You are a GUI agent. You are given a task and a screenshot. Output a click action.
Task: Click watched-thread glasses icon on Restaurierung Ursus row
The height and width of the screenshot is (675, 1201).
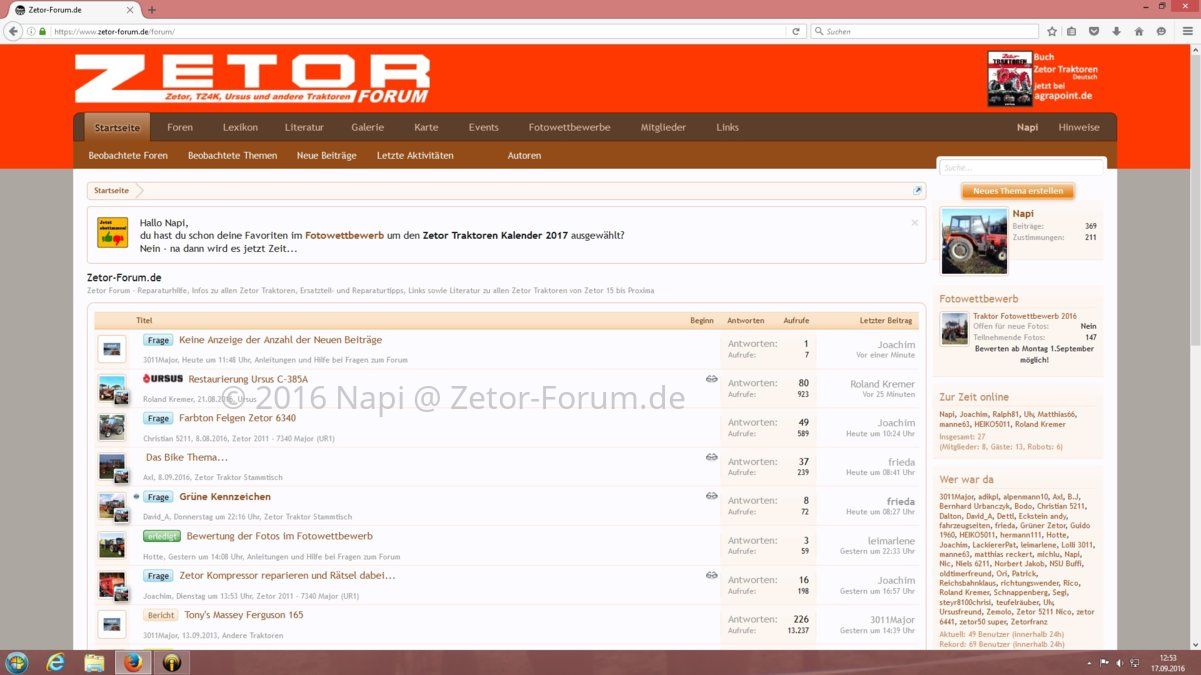711,379
